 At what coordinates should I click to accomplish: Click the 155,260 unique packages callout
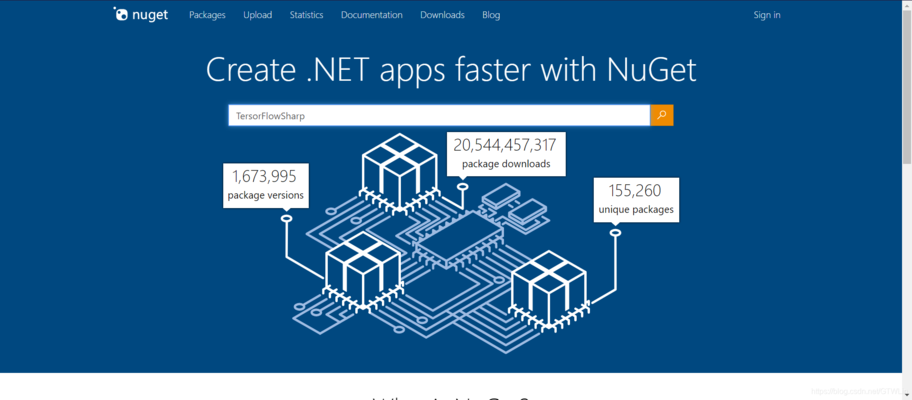(636, 199)
